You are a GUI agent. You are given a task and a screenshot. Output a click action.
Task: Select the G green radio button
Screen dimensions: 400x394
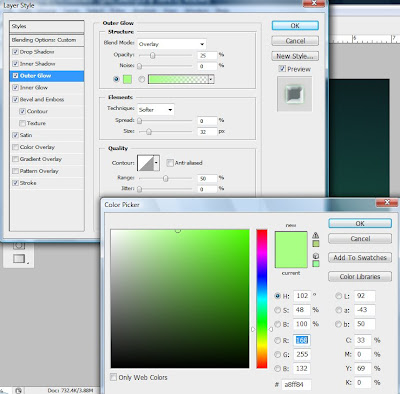[x=277, y=354]
